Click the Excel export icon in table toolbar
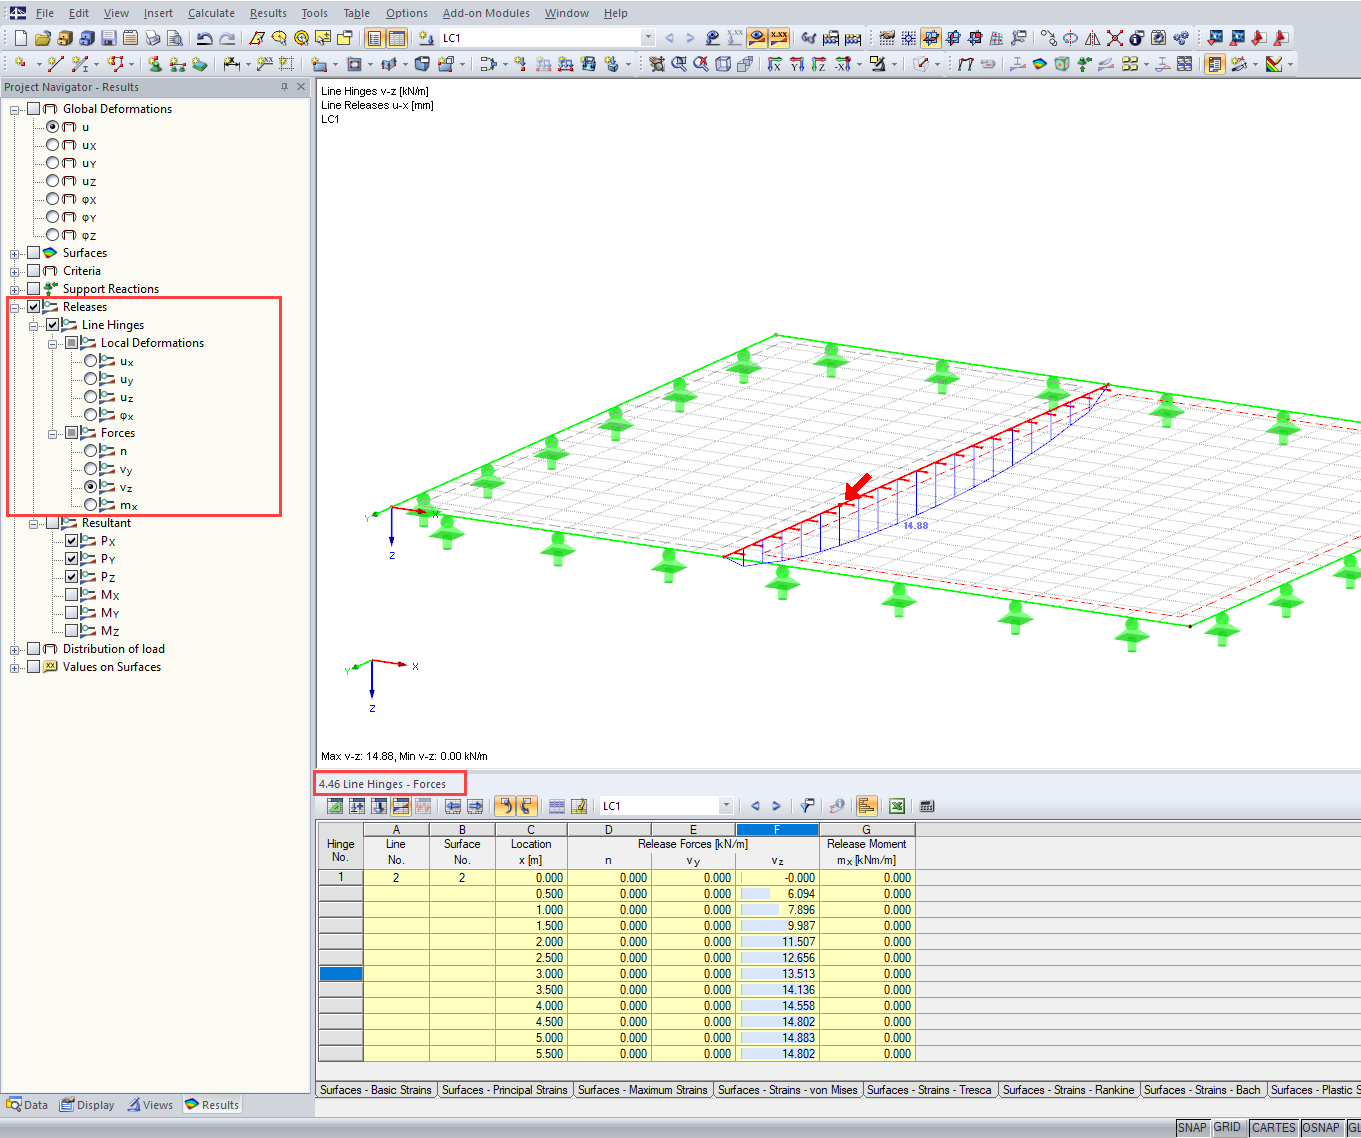The height and width of the screenshot is (1138, 1361). [x=897, y=806]
